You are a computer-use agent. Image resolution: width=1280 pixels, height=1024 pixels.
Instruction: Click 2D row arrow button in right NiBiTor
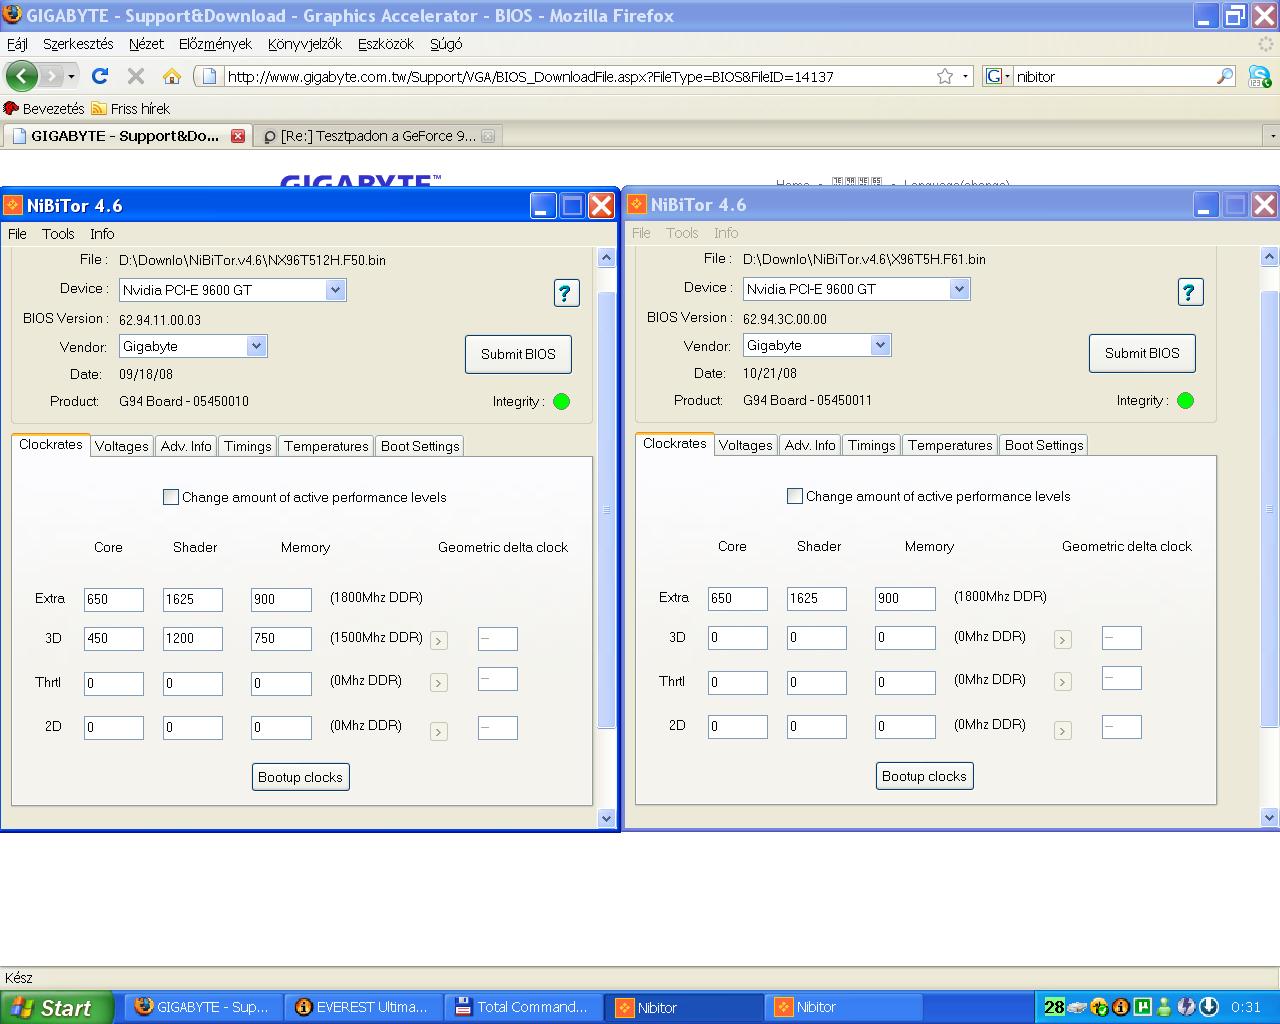coord(1062,730)
